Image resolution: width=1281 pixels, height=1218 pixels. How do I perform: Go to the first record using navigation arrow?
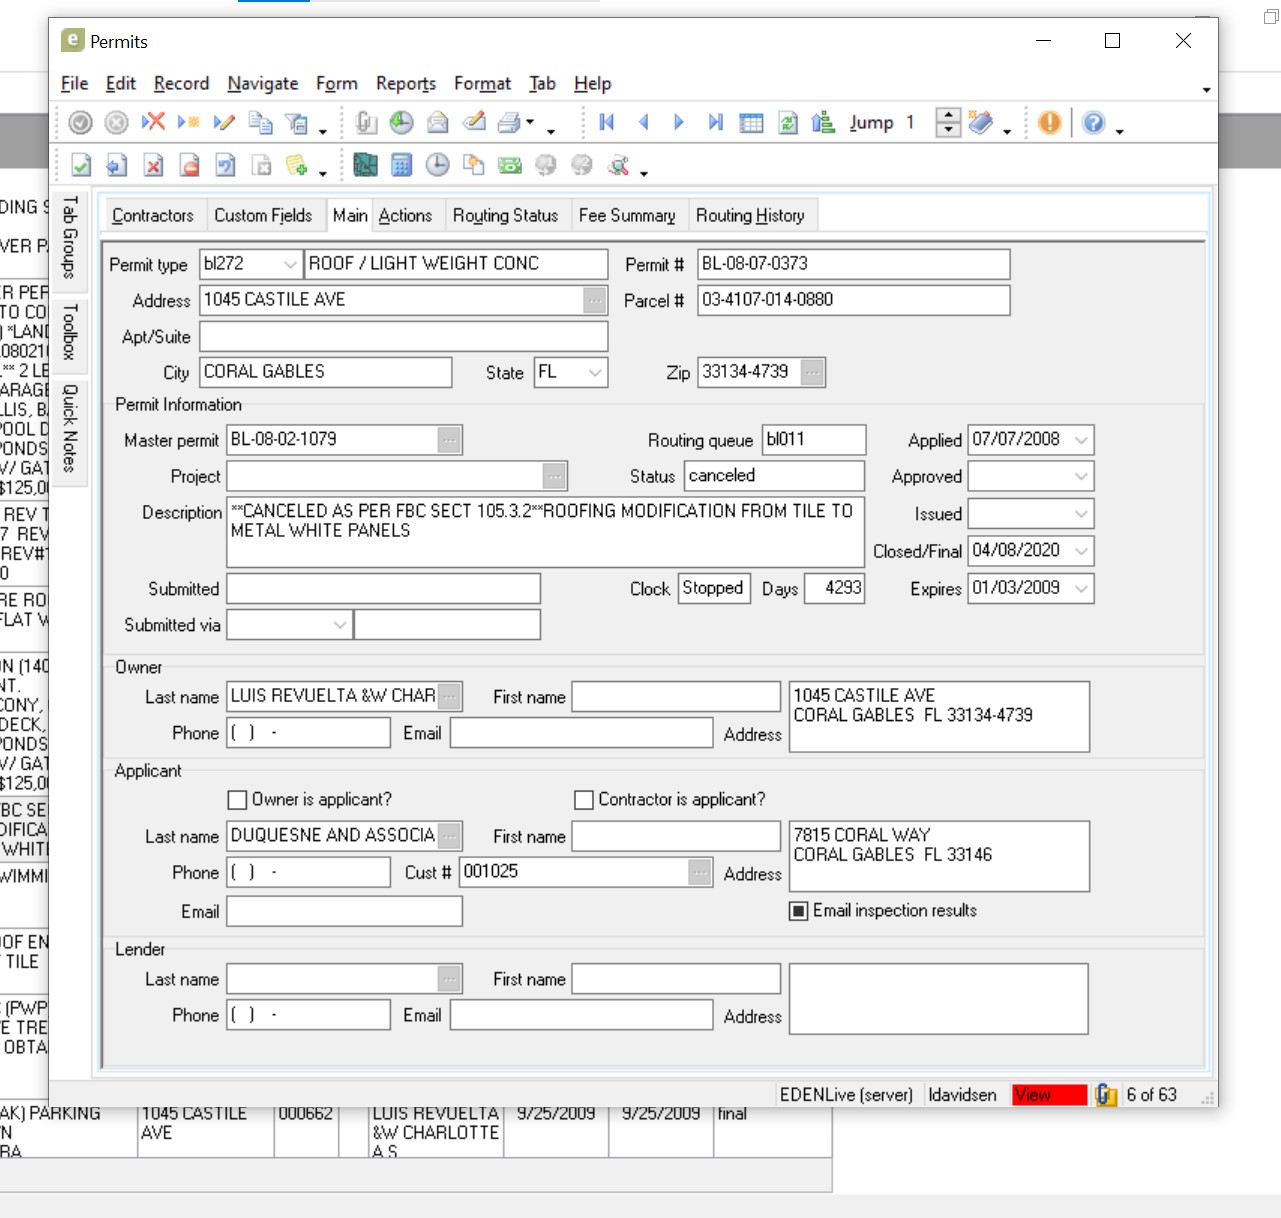(x=606, y=122)
